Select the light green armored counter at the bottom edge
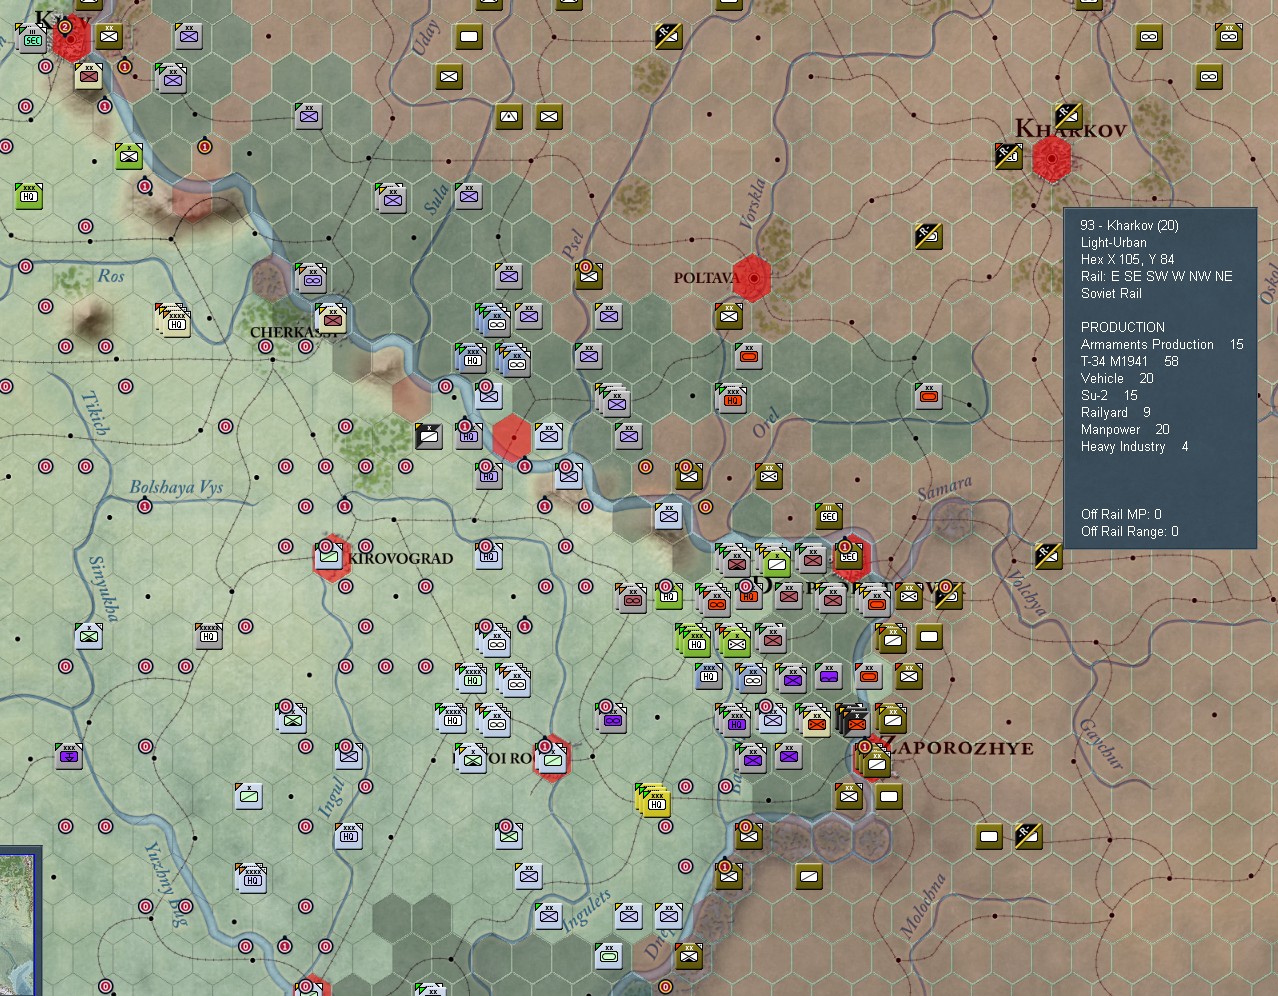This screenshot has width=1278, height=996. [x=608, y=956]
